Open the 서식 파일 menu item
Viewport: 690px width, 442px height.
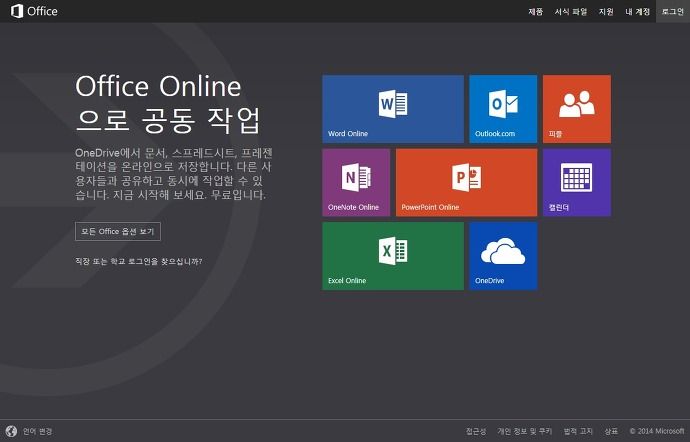pos(571,11)
